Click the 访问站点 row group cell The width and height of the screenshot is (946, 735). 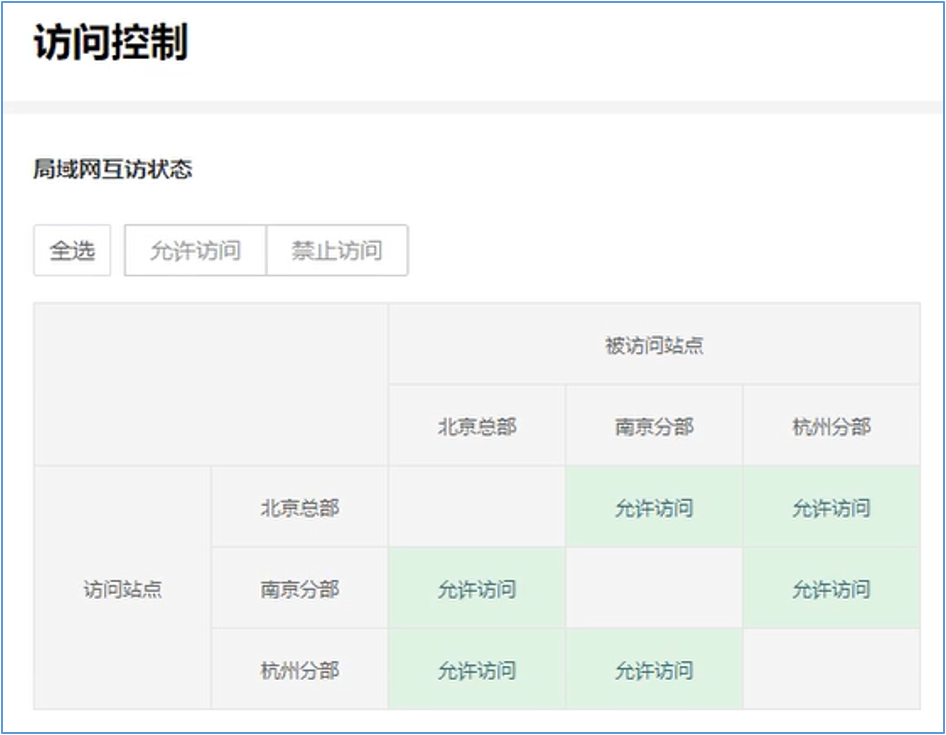coord(122,589)
